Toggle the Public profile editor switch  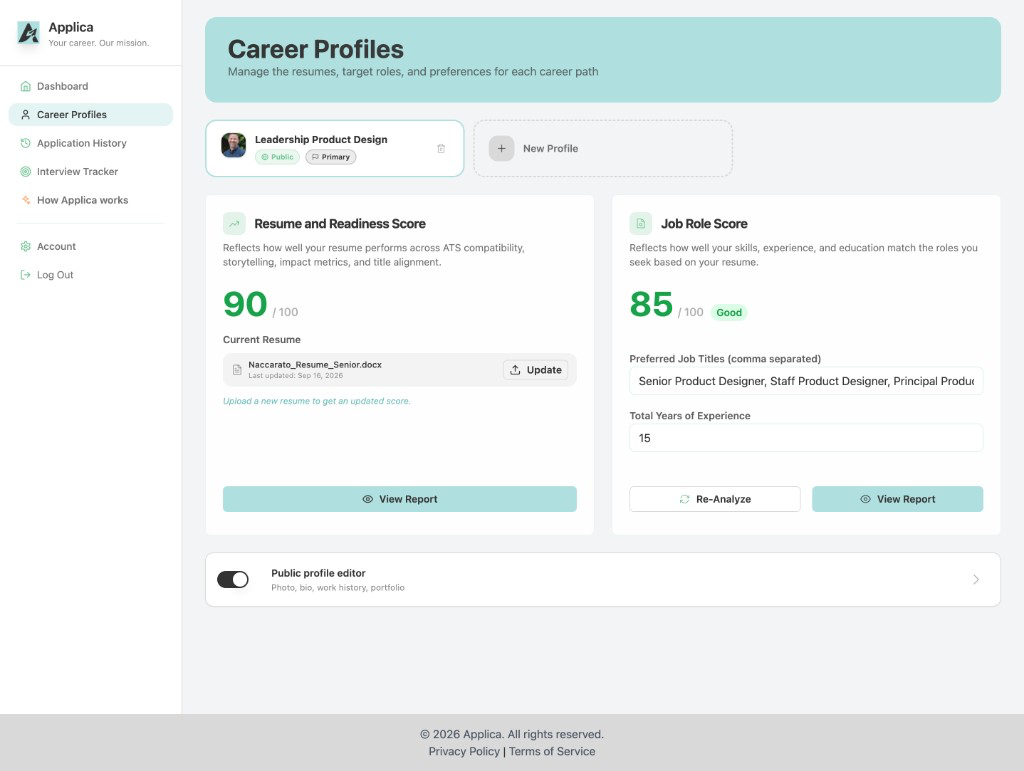point(233,580)
